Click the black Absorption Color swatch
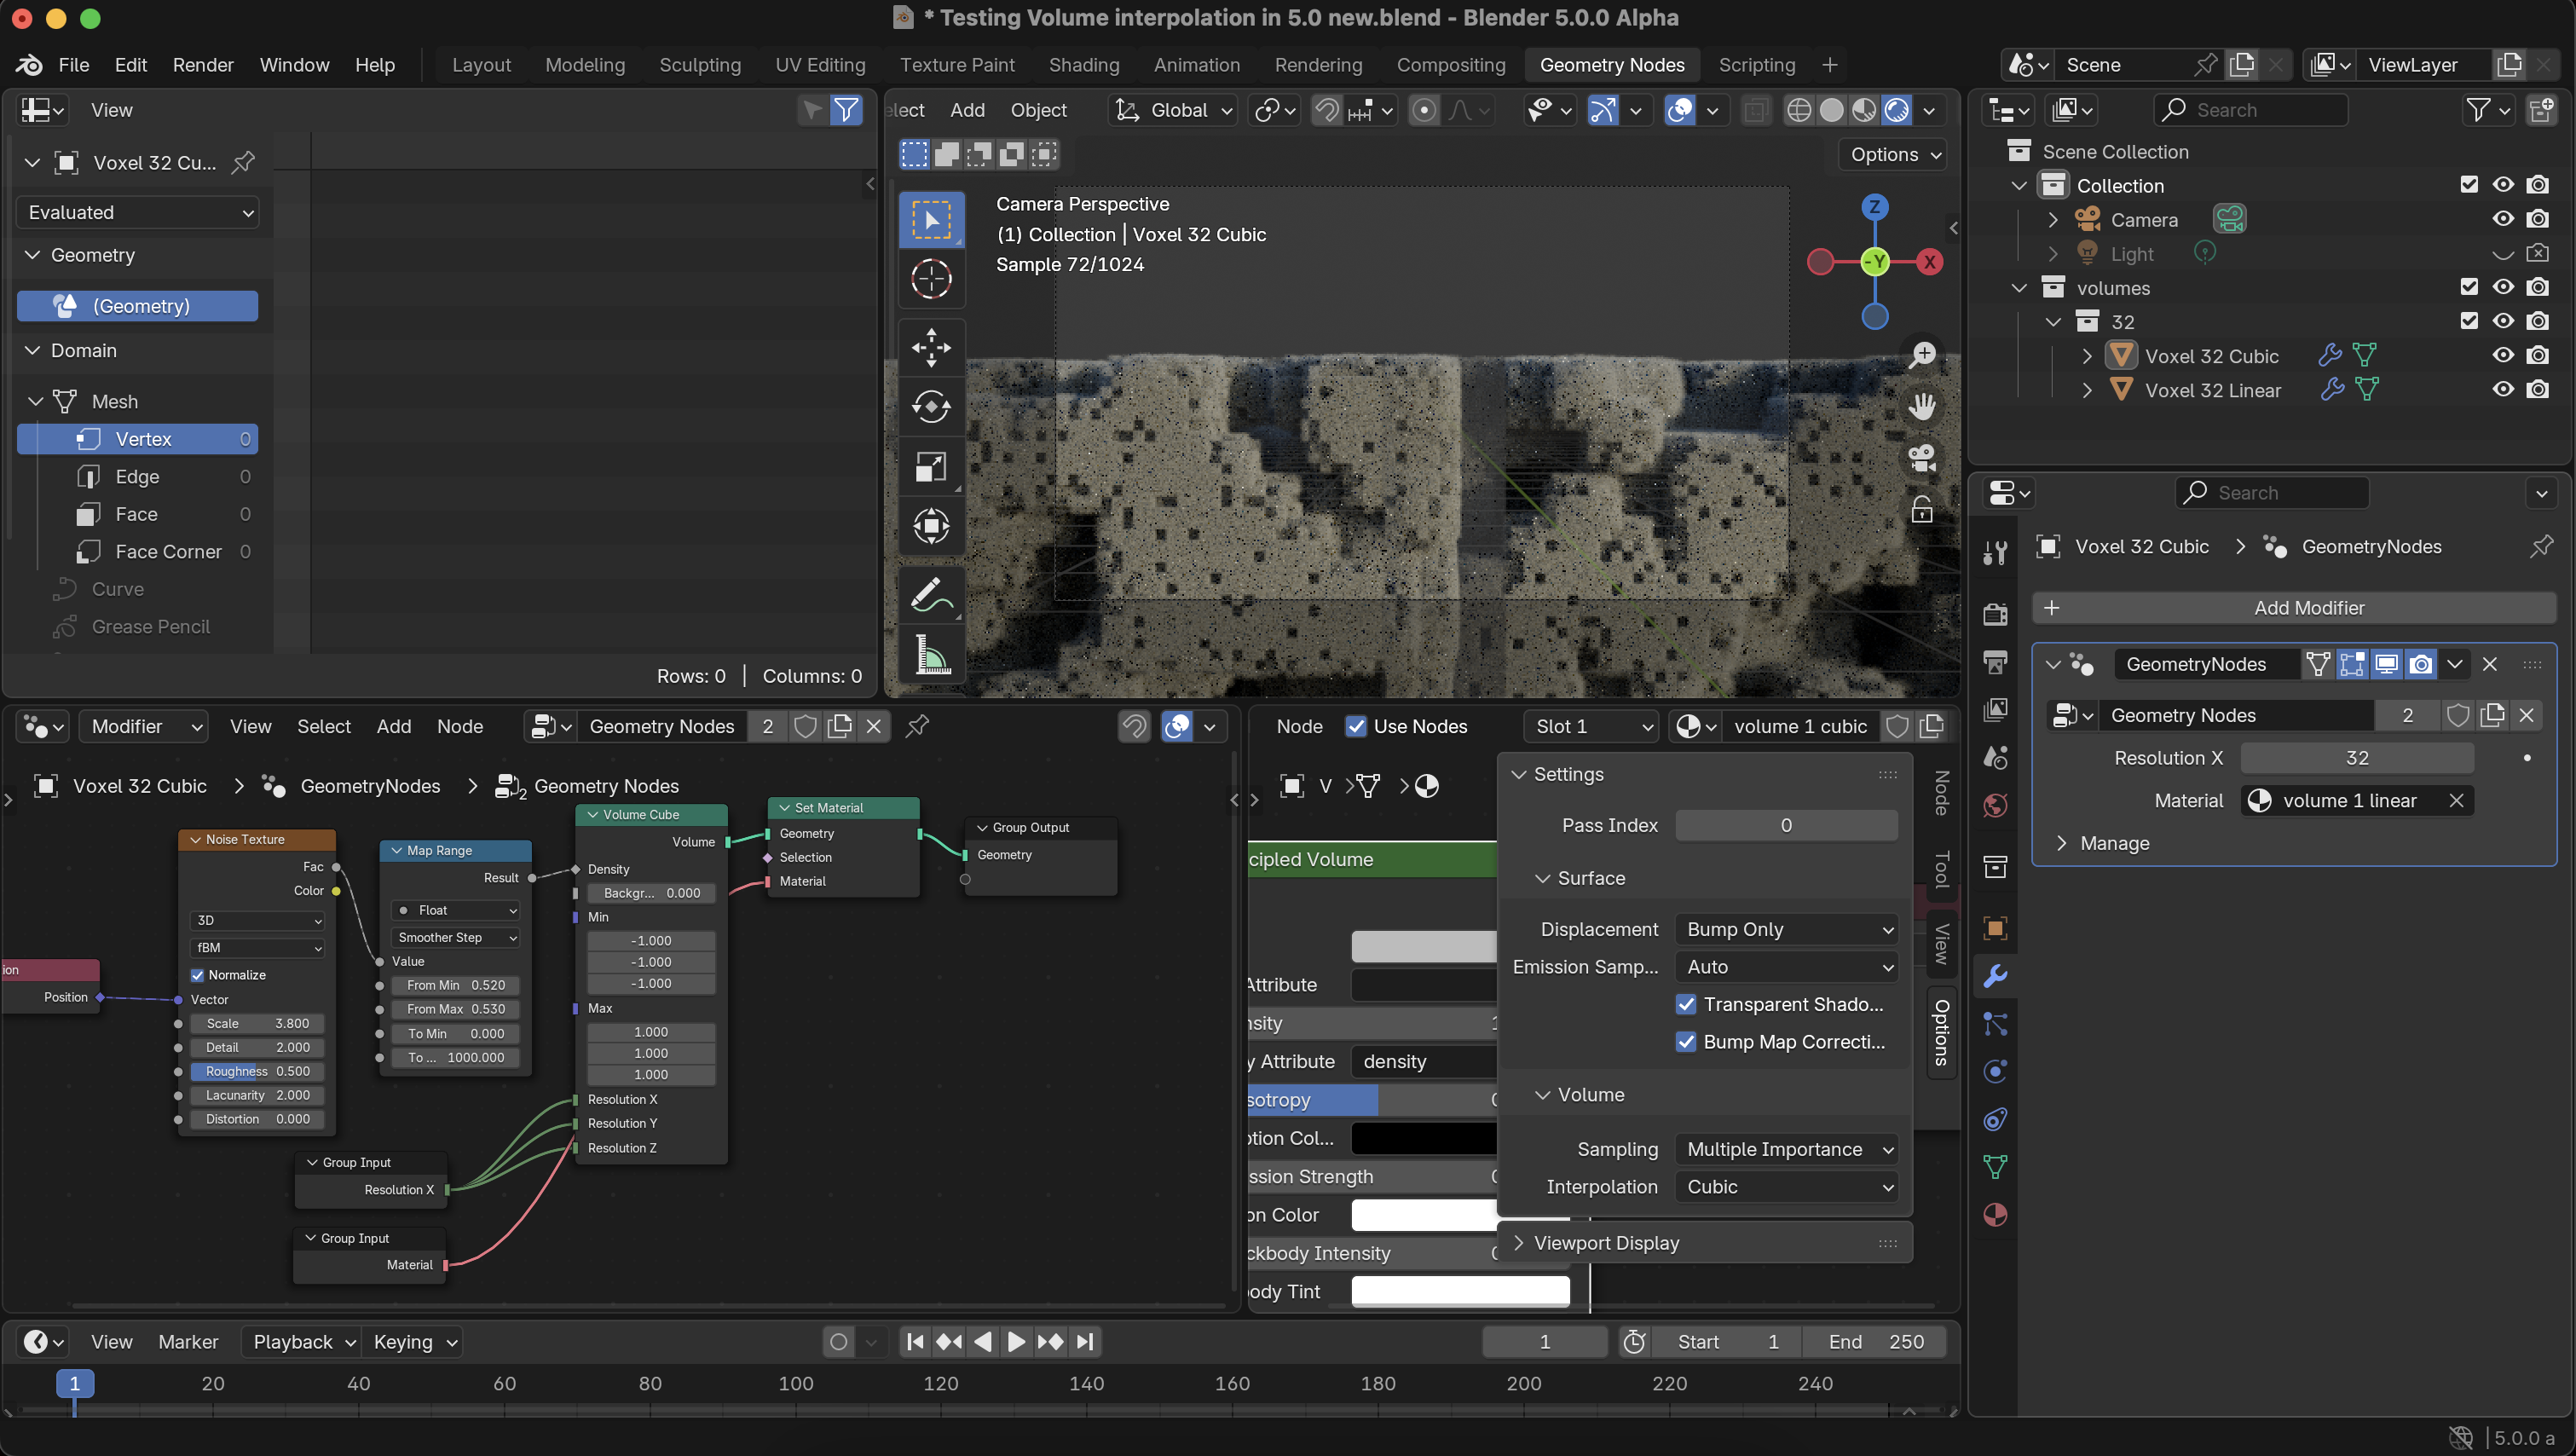This screenshot has height=1456, width=2576. click(1424, 1138)
